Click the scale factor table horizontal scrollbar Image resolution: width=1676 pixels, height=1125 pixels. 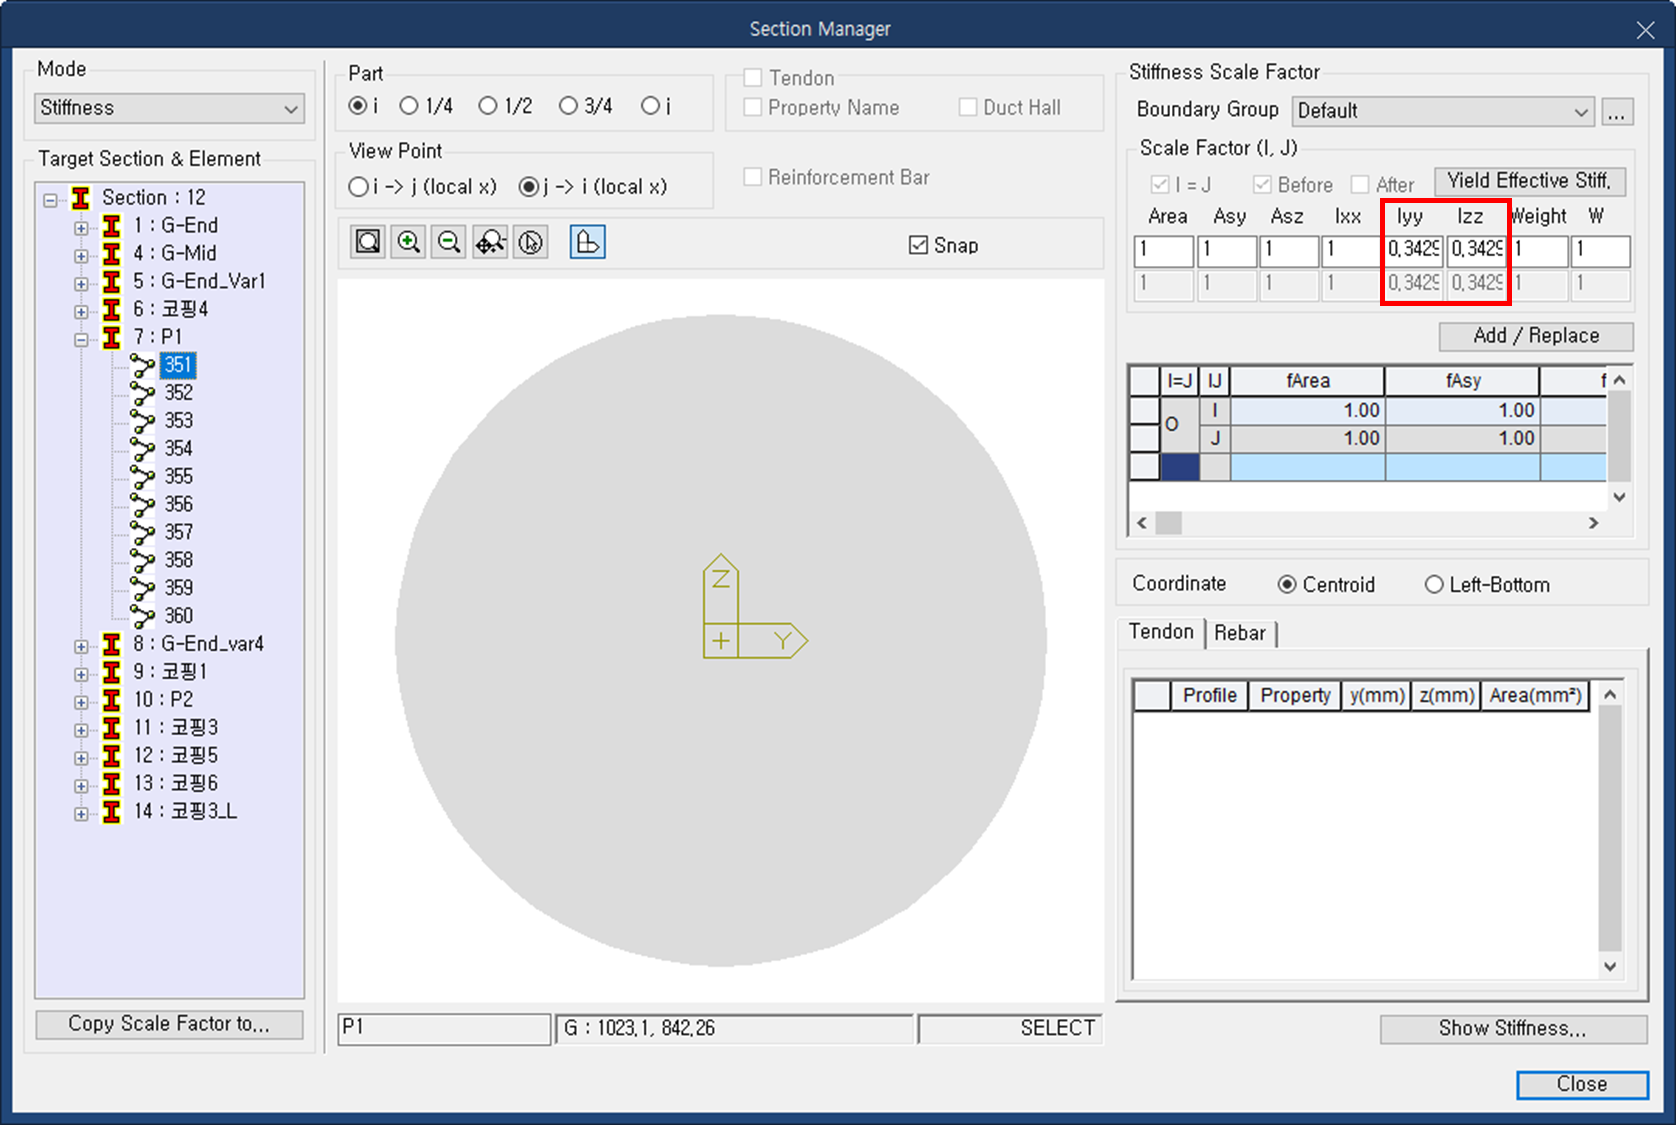1368,523
